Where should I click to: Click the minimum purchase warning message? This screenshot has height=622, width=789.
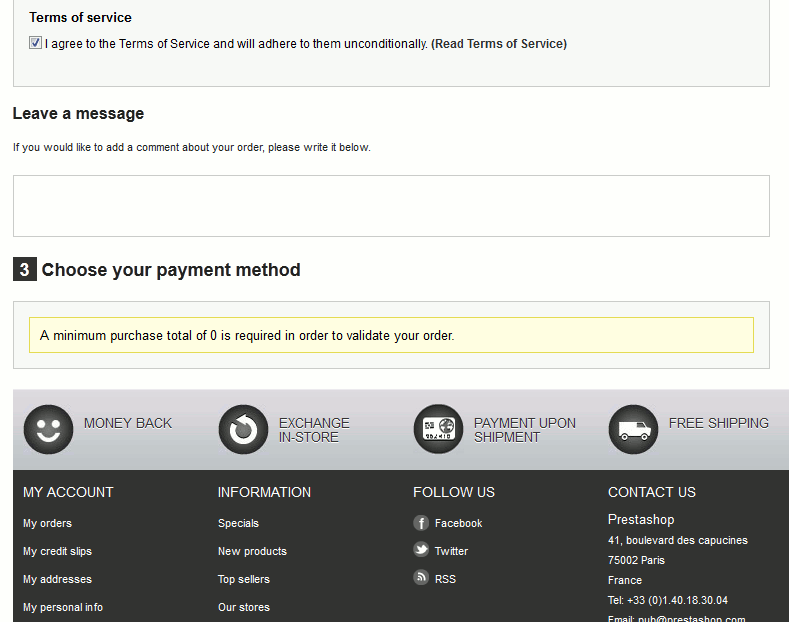[391, 336]
